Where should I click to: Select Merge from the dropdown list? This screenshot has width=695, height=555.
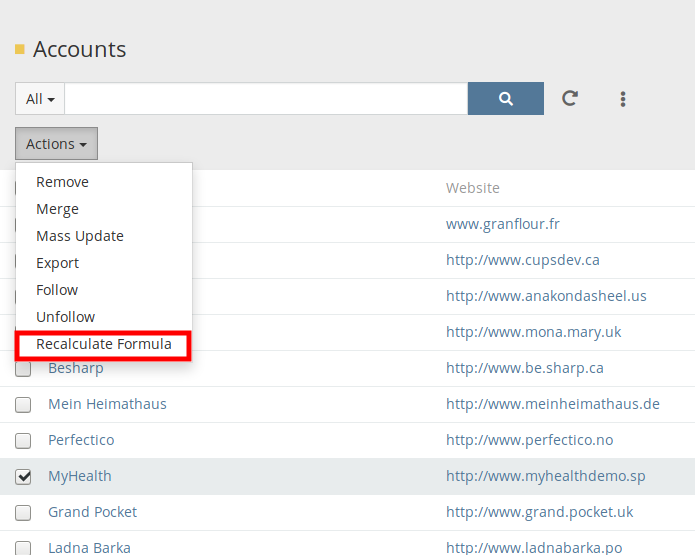(57, 209)
